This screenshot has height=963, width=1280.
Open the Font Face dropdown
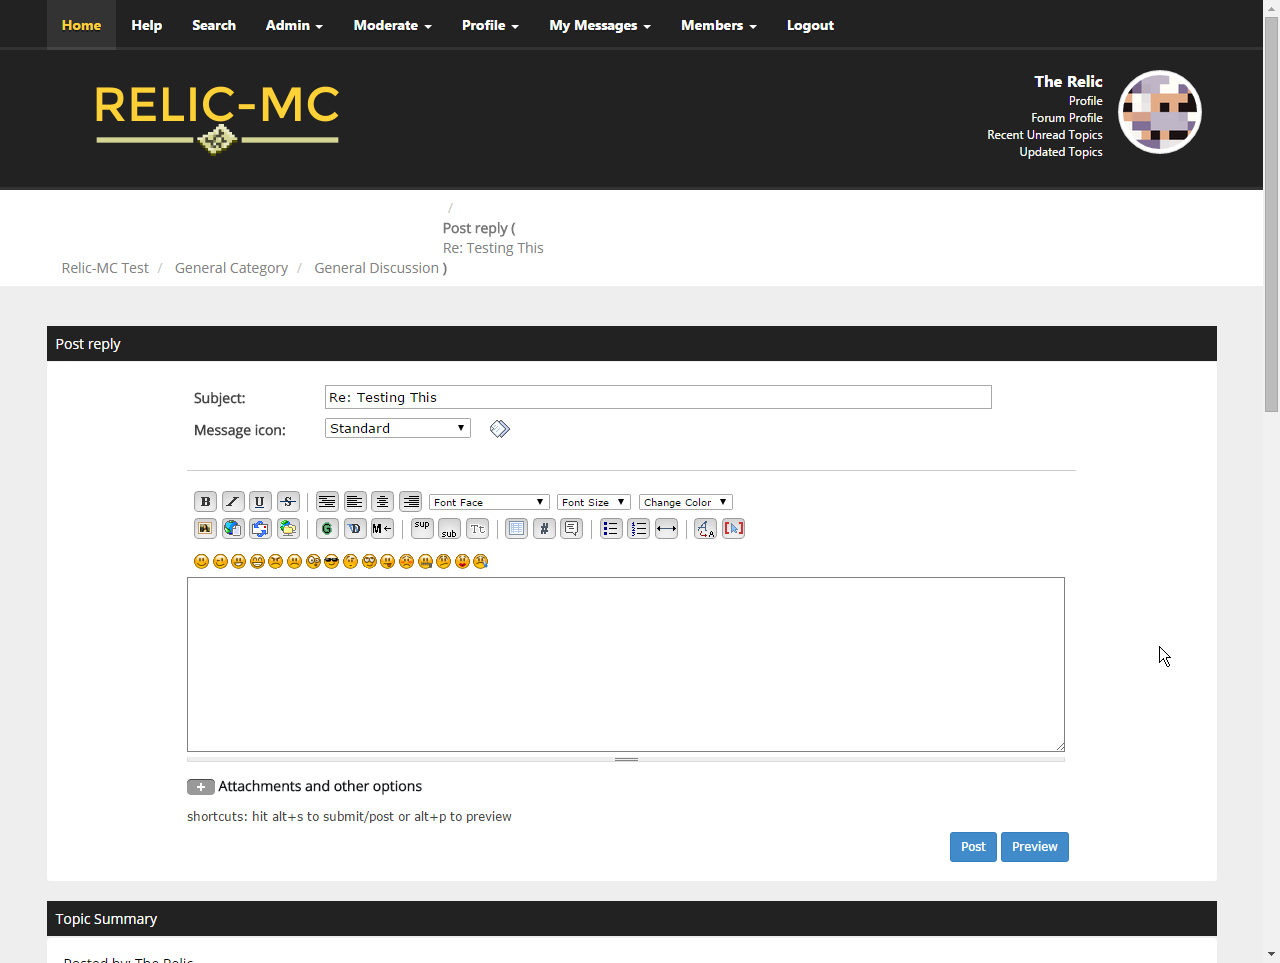pyautogui.click(x=489, y=502)
